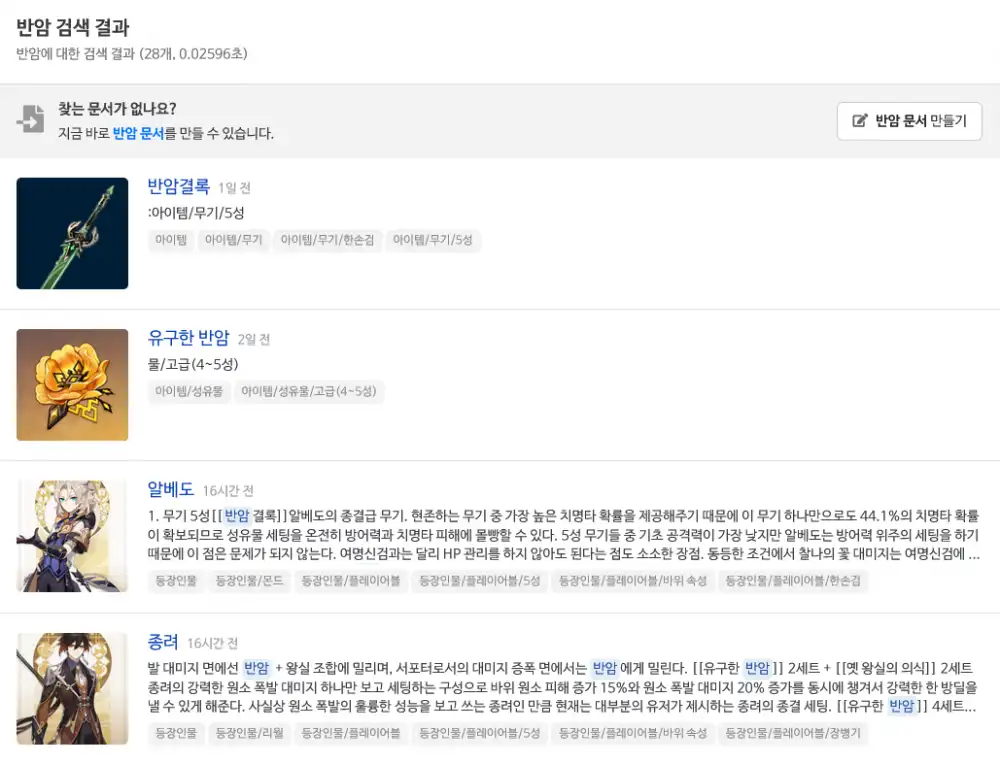Open the 알베도 character portrait
1000x764 pixels.
pos(72,536)
